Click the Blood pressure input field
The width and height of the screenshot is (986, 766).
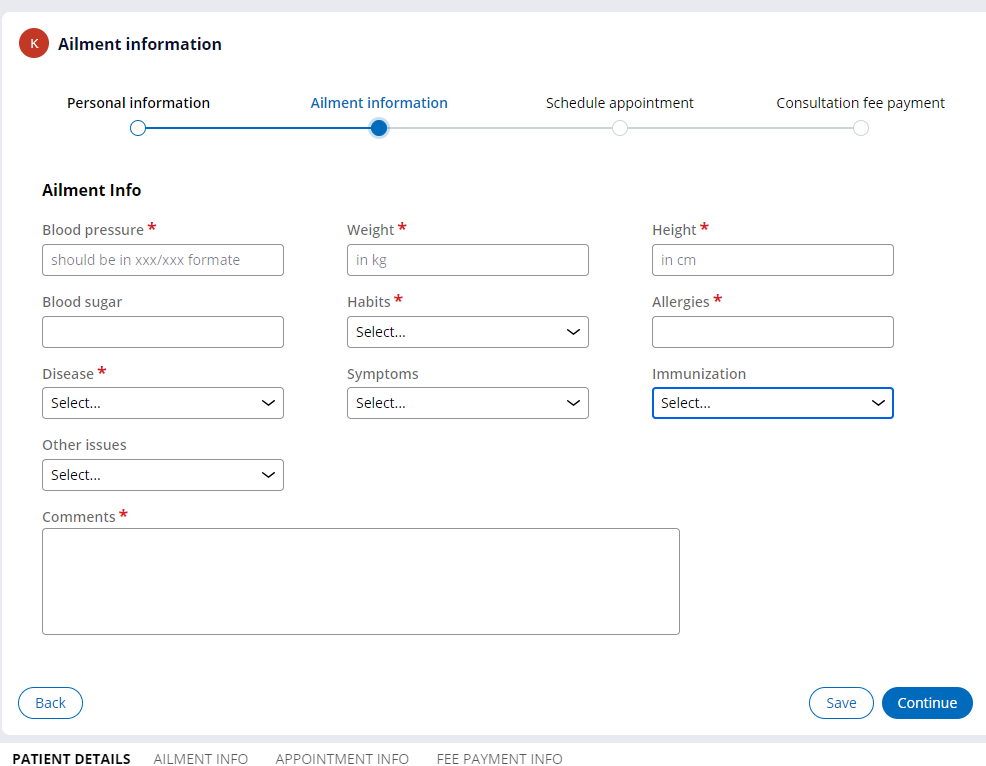(162, 259)
